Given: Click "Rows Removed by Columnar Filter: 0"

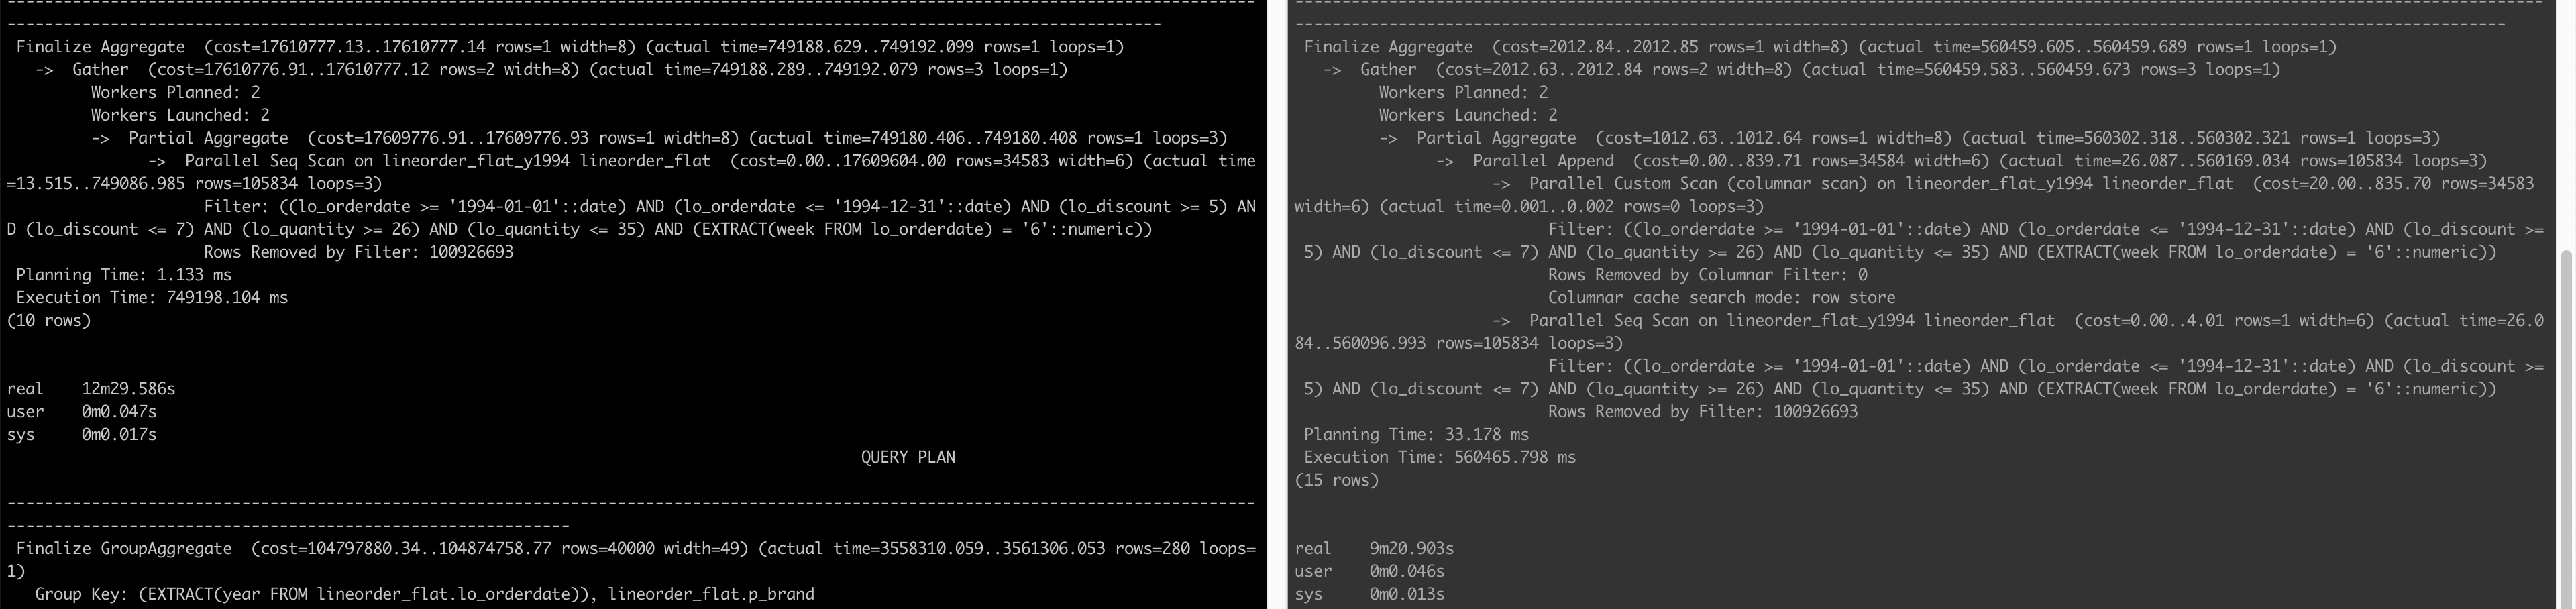Looking at the screenshot, I should point(1707,275).
